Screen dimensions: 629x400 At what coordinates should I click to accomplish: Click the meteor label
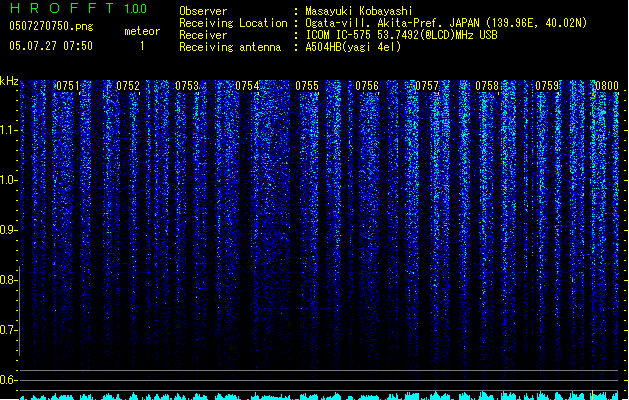point(142,31)
